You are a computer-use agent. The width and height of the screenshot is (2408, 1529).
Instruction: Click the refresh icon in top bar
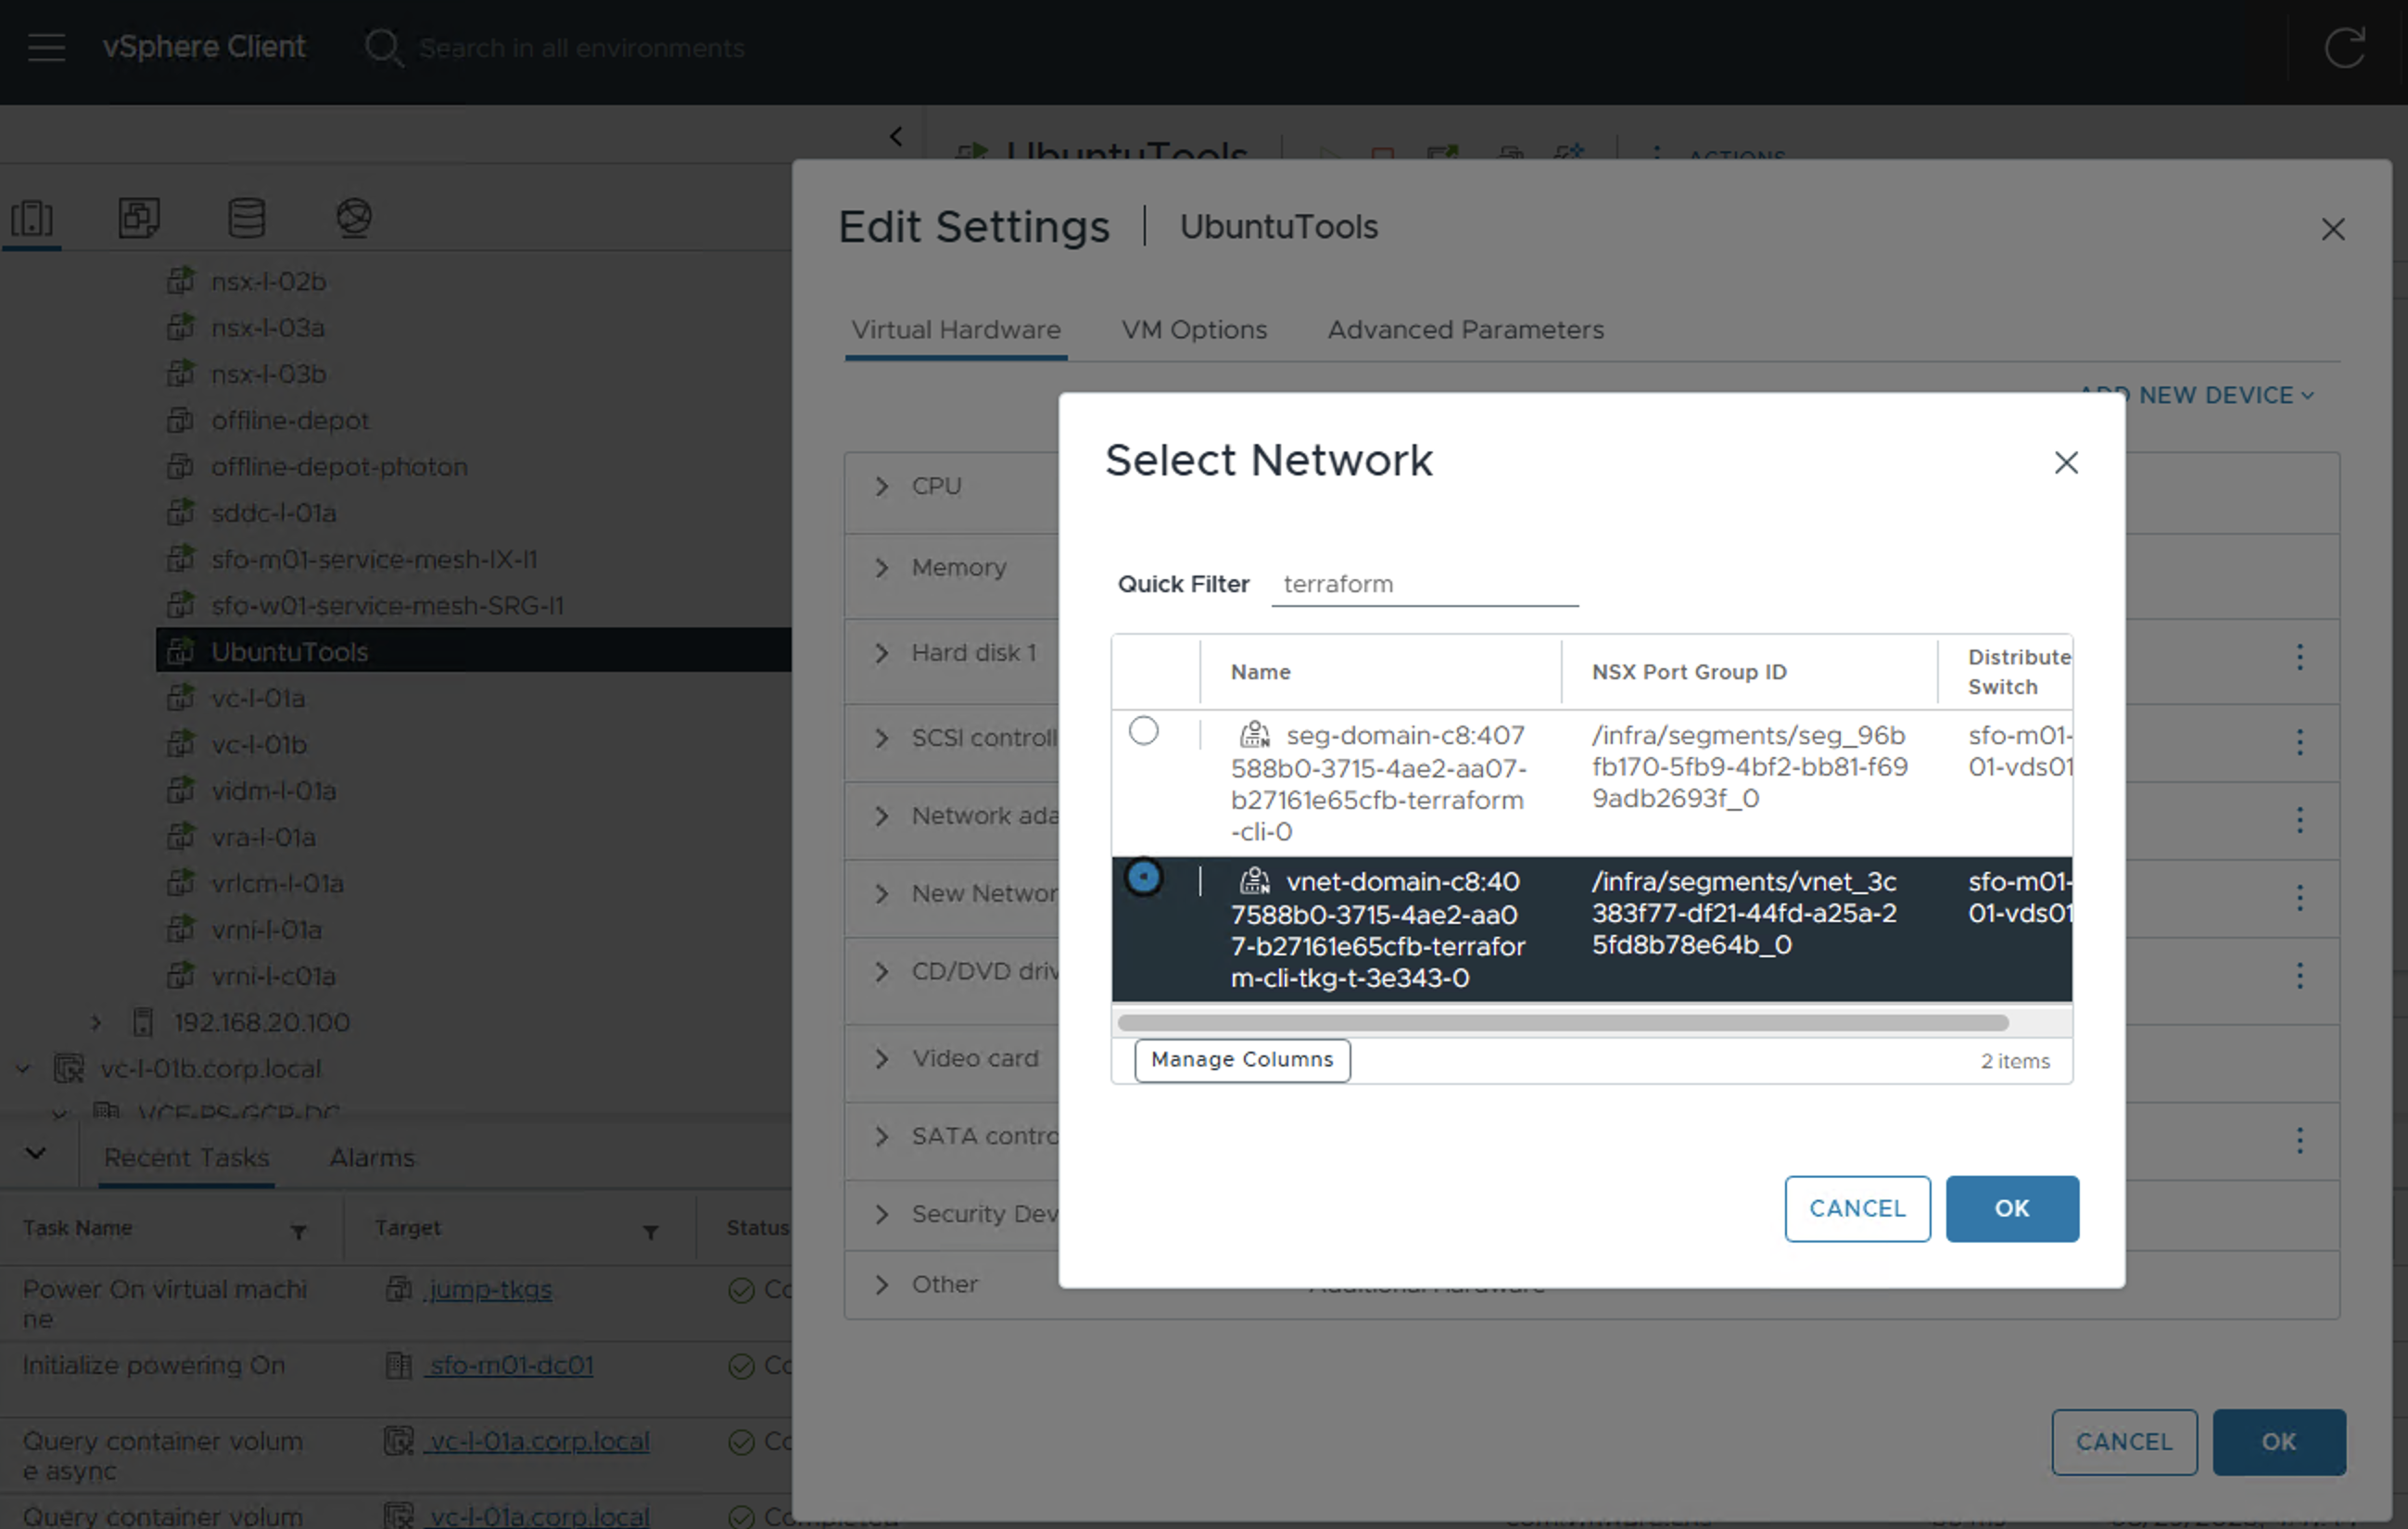[x=2344, y=47]
